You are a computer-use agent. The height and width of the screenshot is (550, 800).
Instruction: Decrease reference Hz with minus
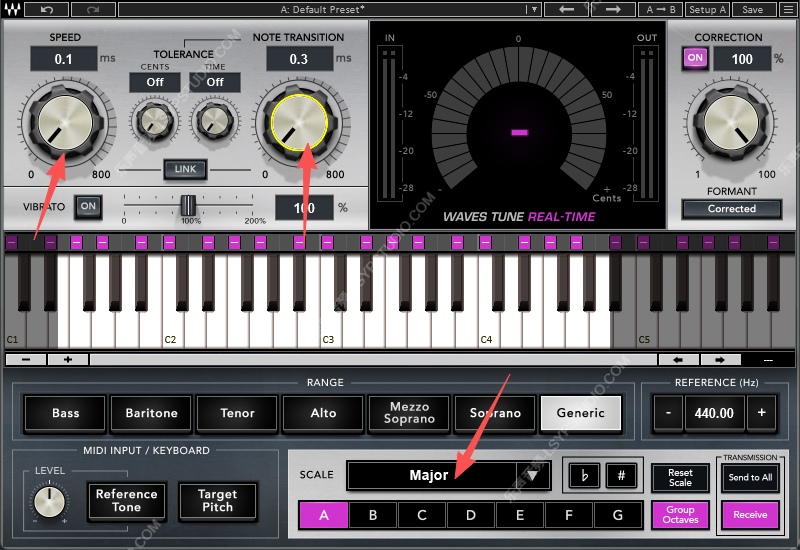click(668, 413)
